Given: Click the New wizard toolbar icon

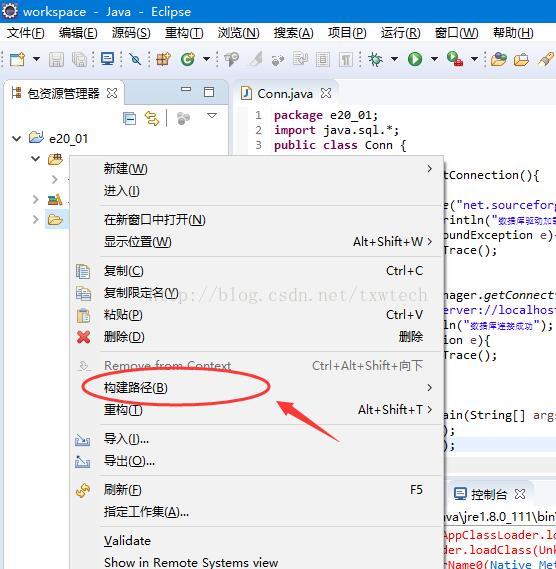Looking at the screenshot, I should [x=17, y=59].
